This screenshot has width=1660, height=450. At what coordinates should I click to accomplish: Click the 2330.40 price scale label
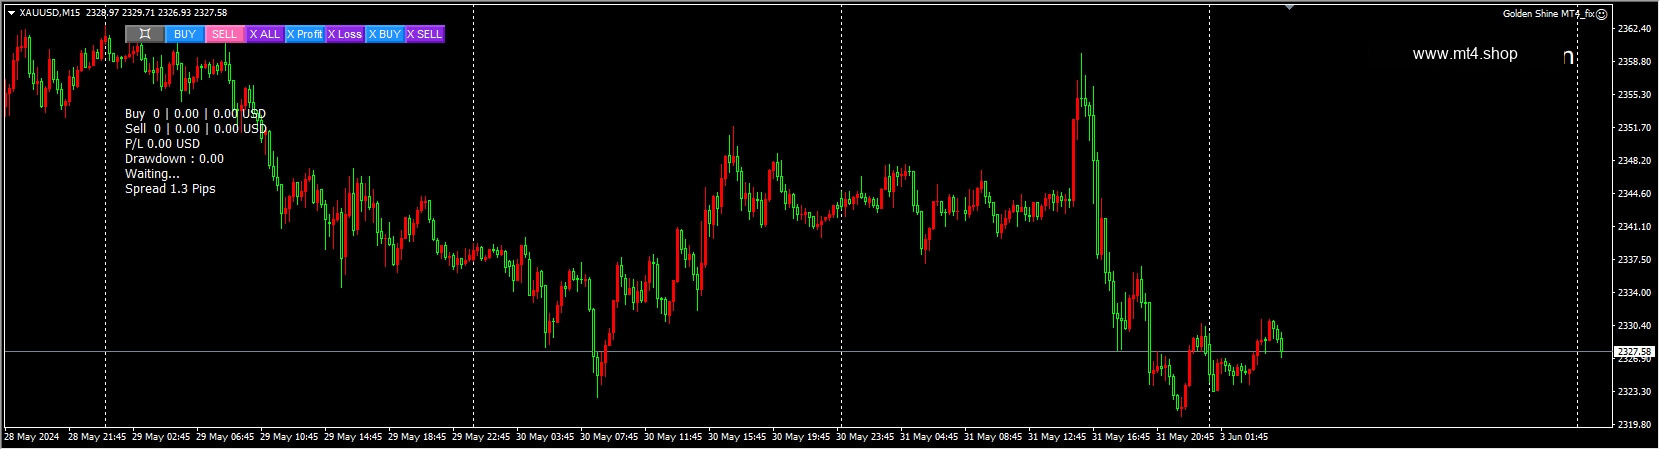[x=1633, y=326]
